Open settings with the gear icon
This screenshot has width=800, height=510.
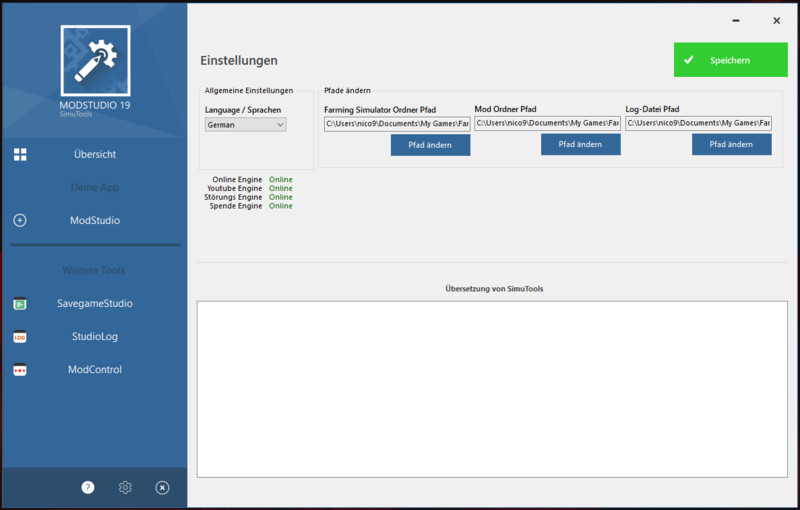[x=125, y=487]
